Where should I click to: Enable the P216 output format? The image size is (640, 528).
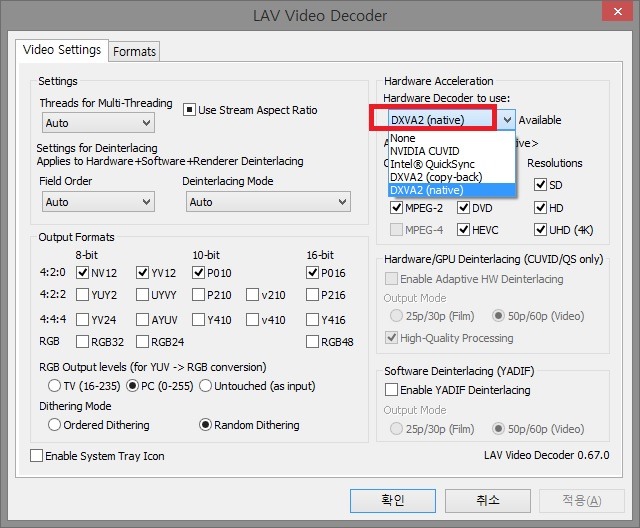312,295
